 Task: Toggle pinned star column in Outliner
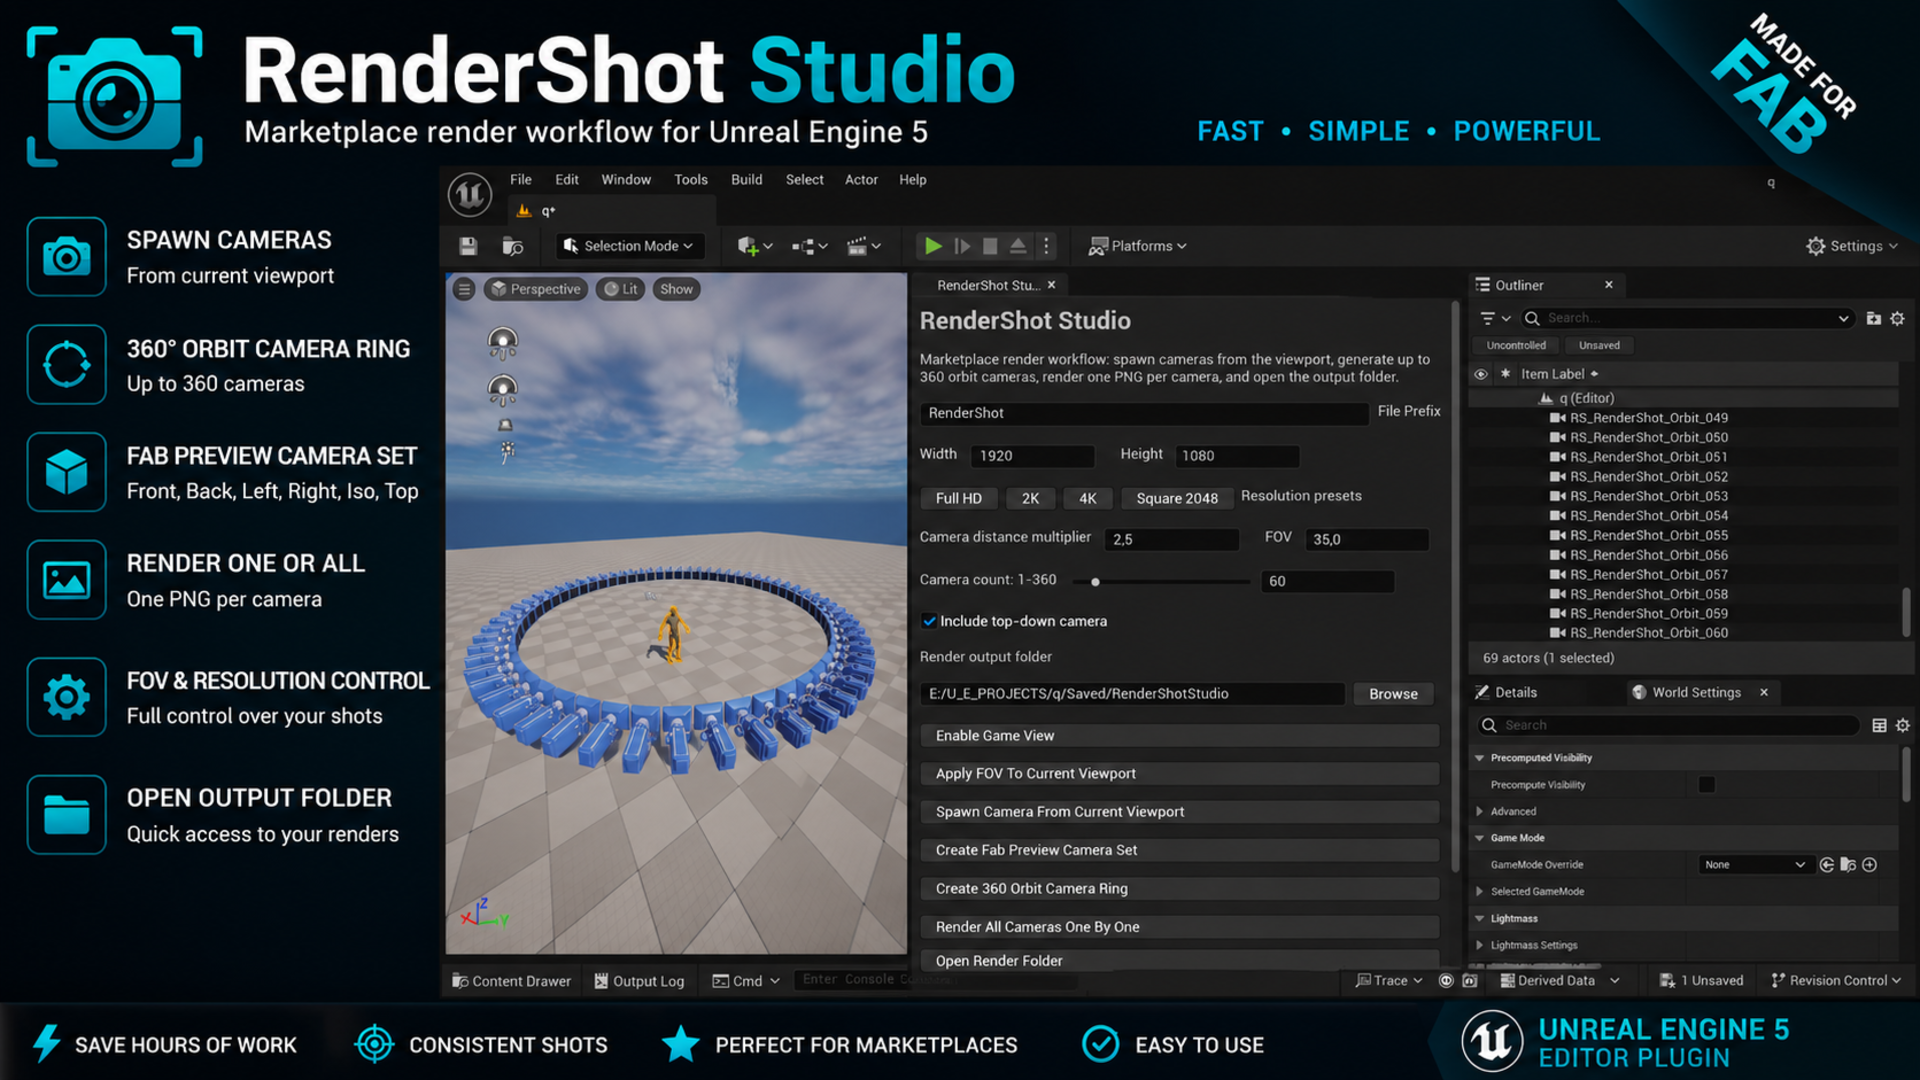[x=1505, y=374]
